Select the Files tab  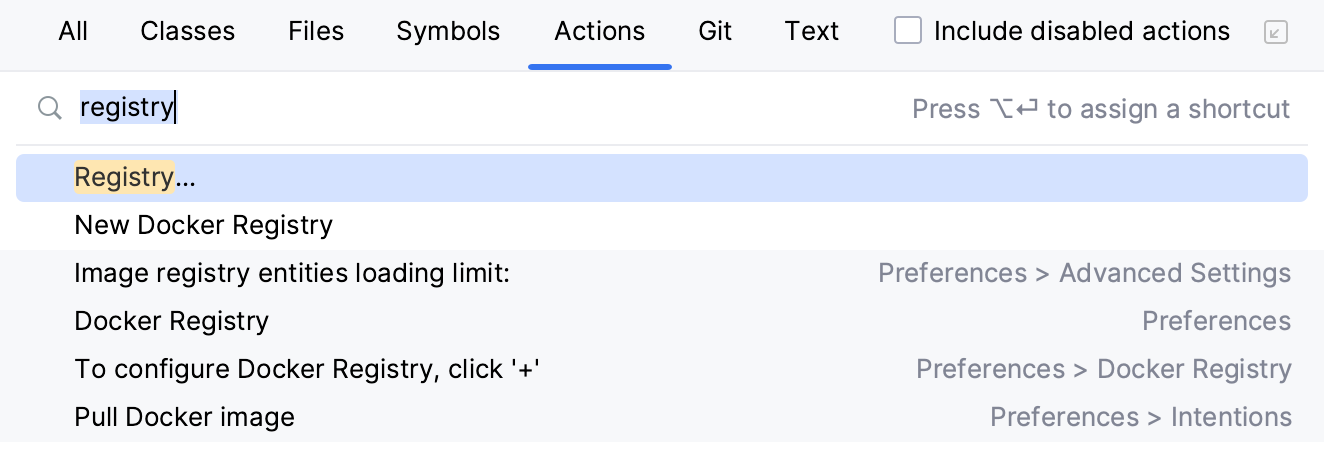[x=316, y=32]
